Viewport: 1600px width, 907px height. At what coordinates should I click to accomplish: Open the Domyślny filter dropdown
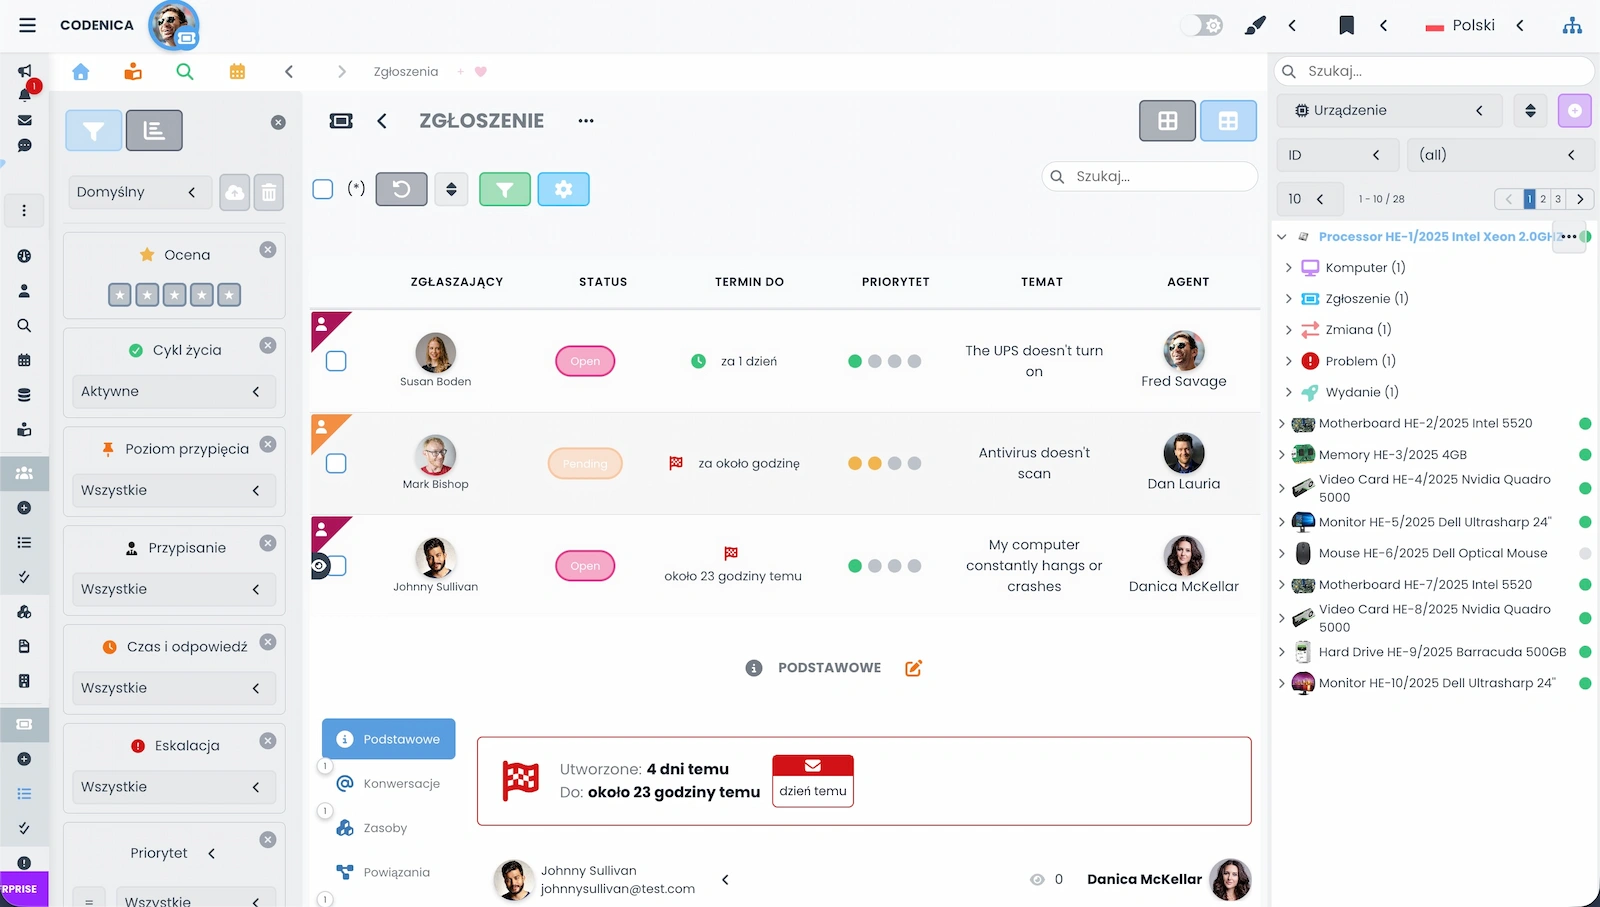139,191
